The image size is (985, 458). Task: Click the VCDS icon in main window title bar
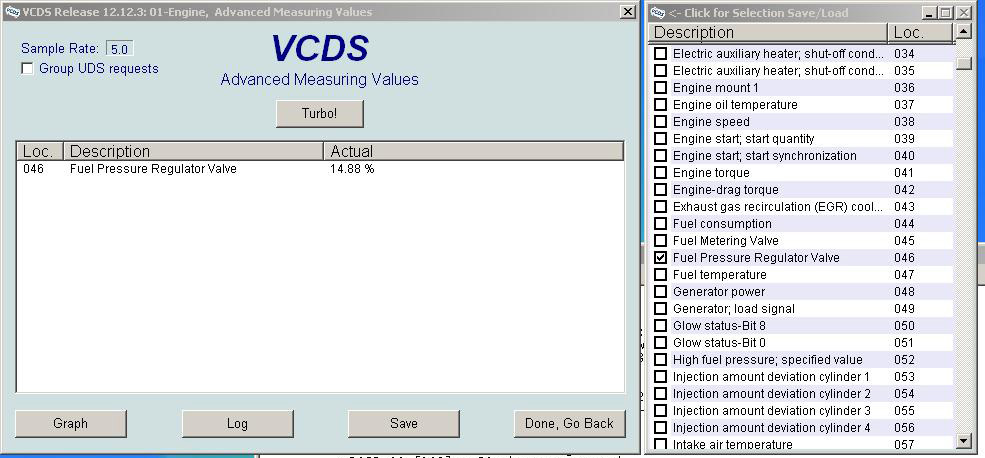pyautogui.click(x=12, y=12)
